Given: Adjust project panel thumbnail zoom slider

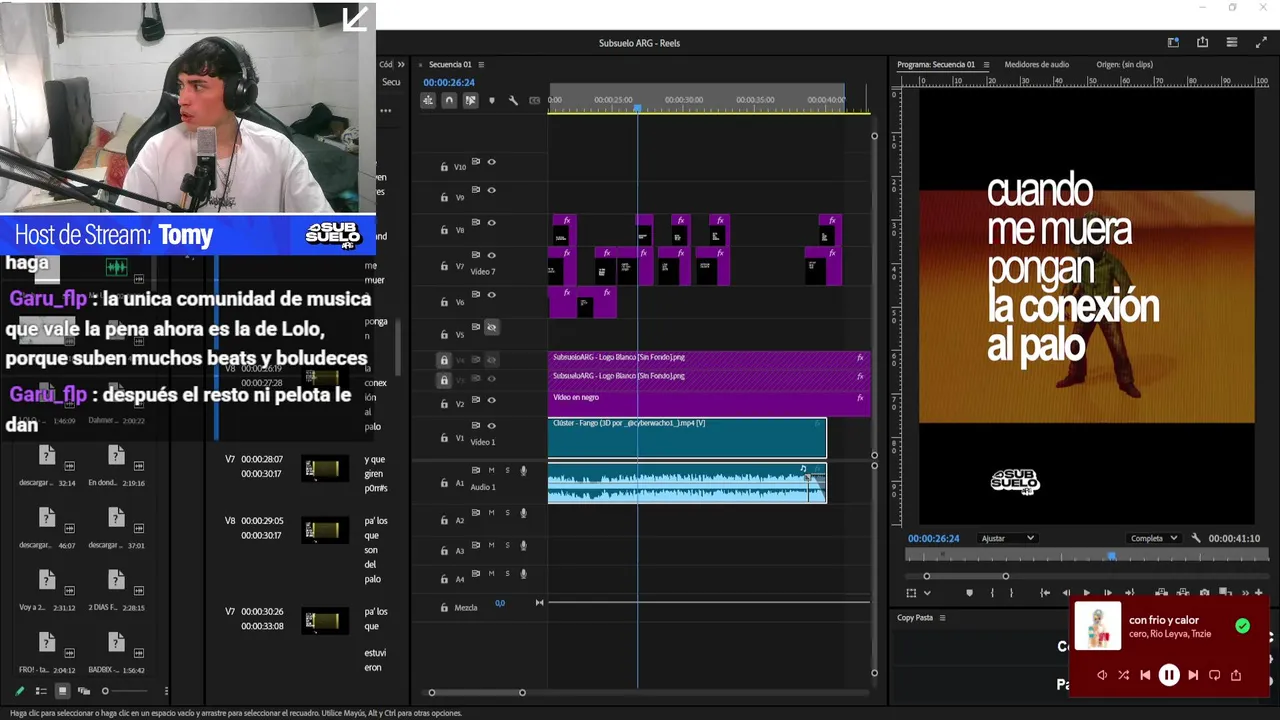Looking at the screenshot, I should [x=105, y=691].
